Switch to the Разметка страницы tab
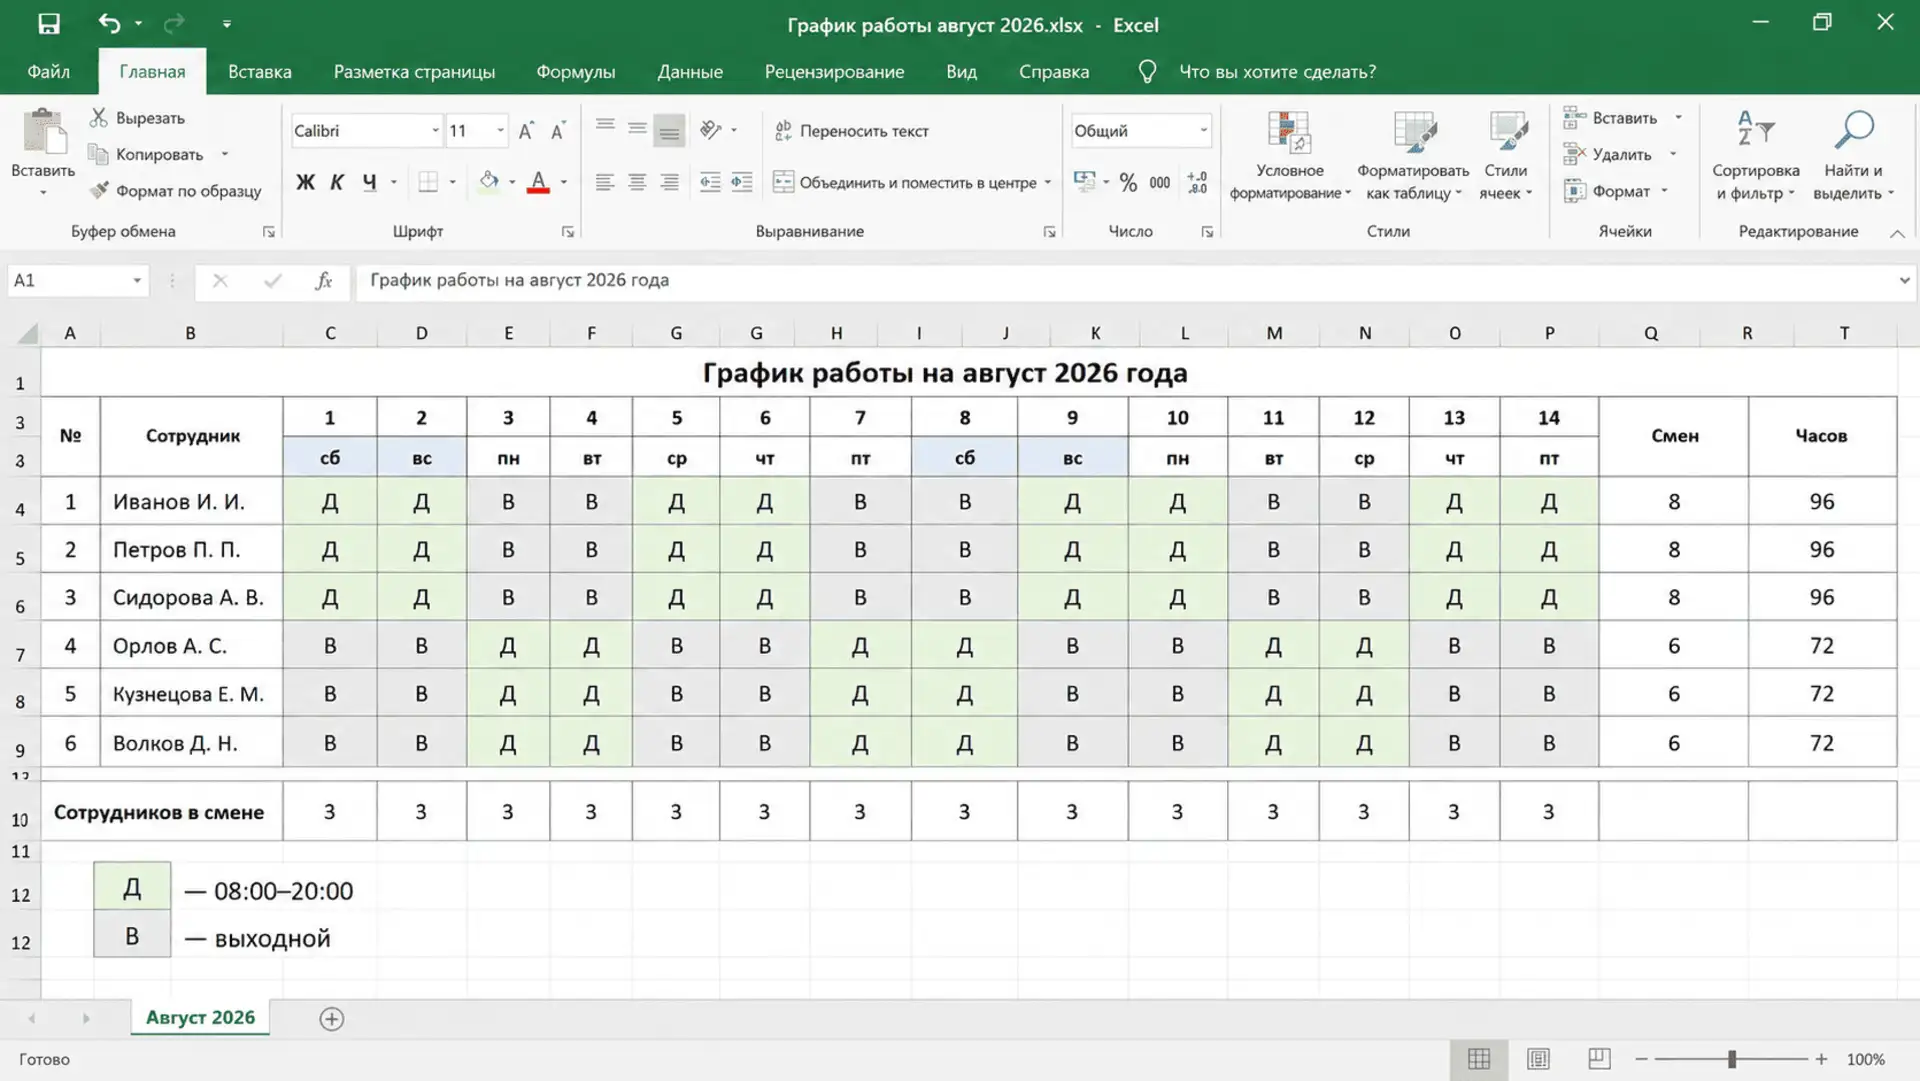This screenshot has width=1920, height=1081. coord(414,72)
